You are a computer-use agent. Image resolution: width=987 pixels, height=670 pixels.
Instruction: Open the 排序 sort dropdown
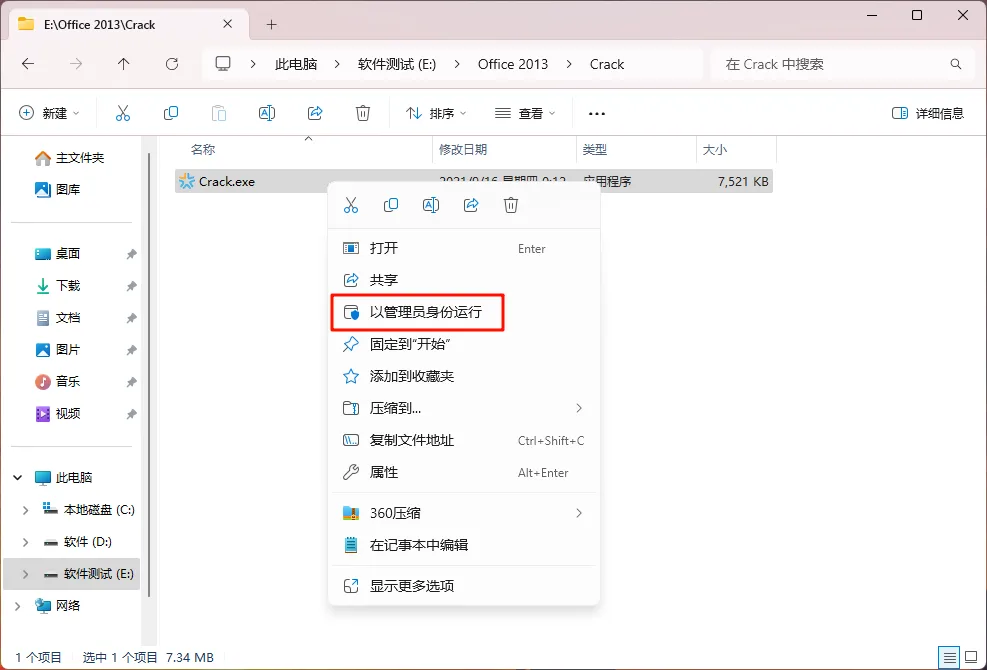(x=436, y=113)
